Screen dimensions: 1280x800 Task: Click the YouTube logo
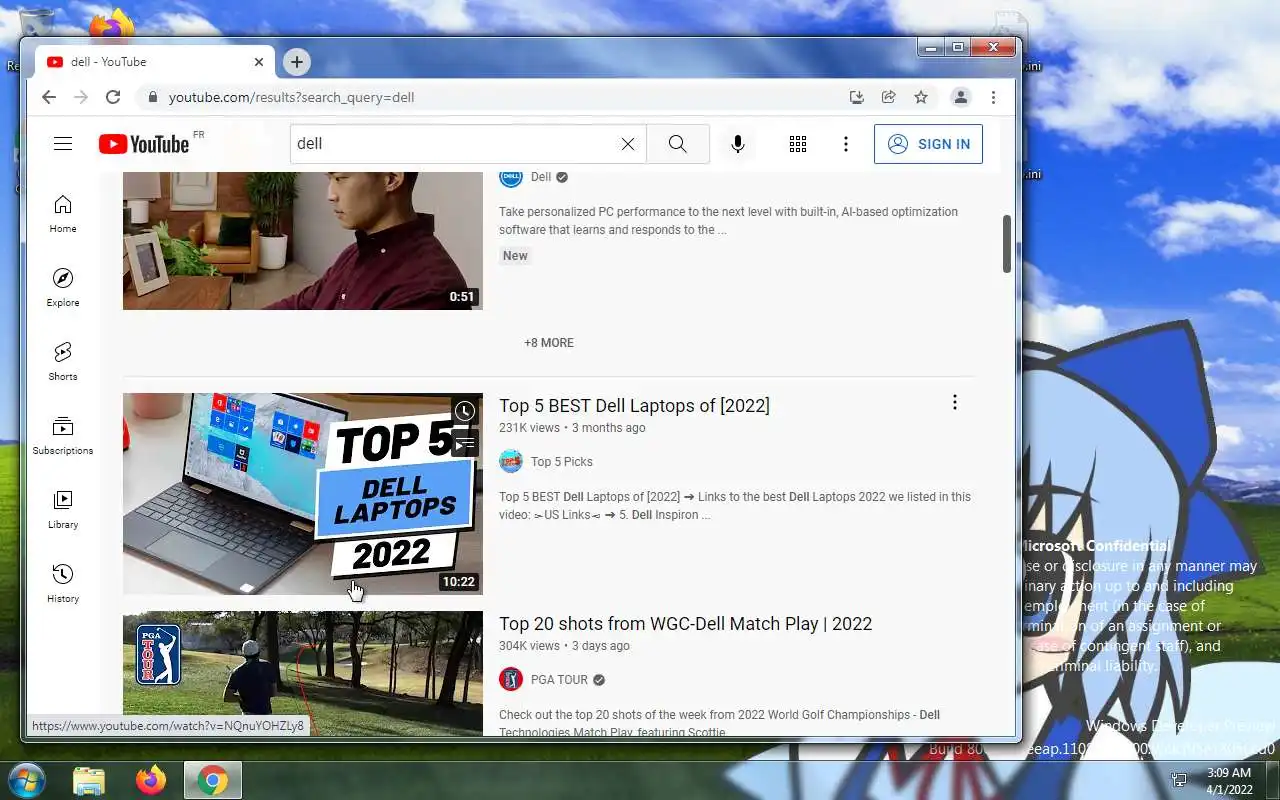(144, 144)
